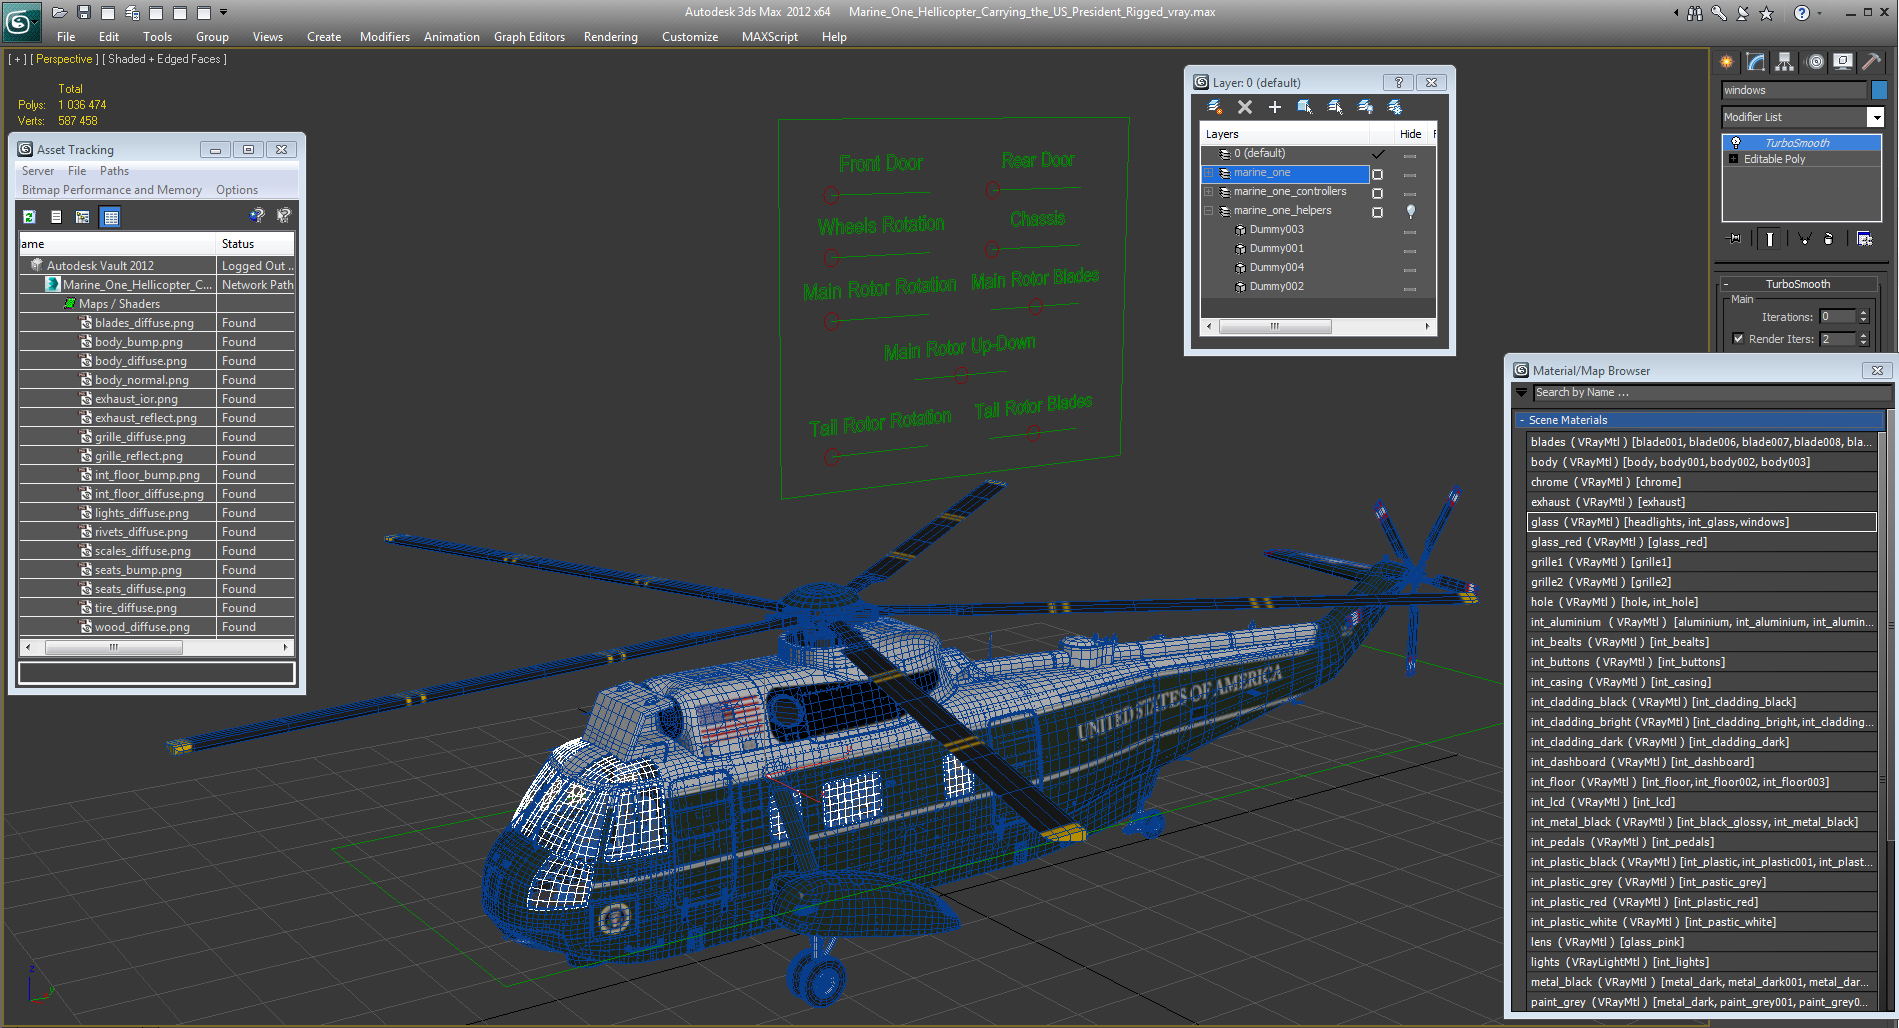The width and height of the screenshot is (1899, 1028).
Task: Open the 3ds Max application menu button
Action: point(21,21)
